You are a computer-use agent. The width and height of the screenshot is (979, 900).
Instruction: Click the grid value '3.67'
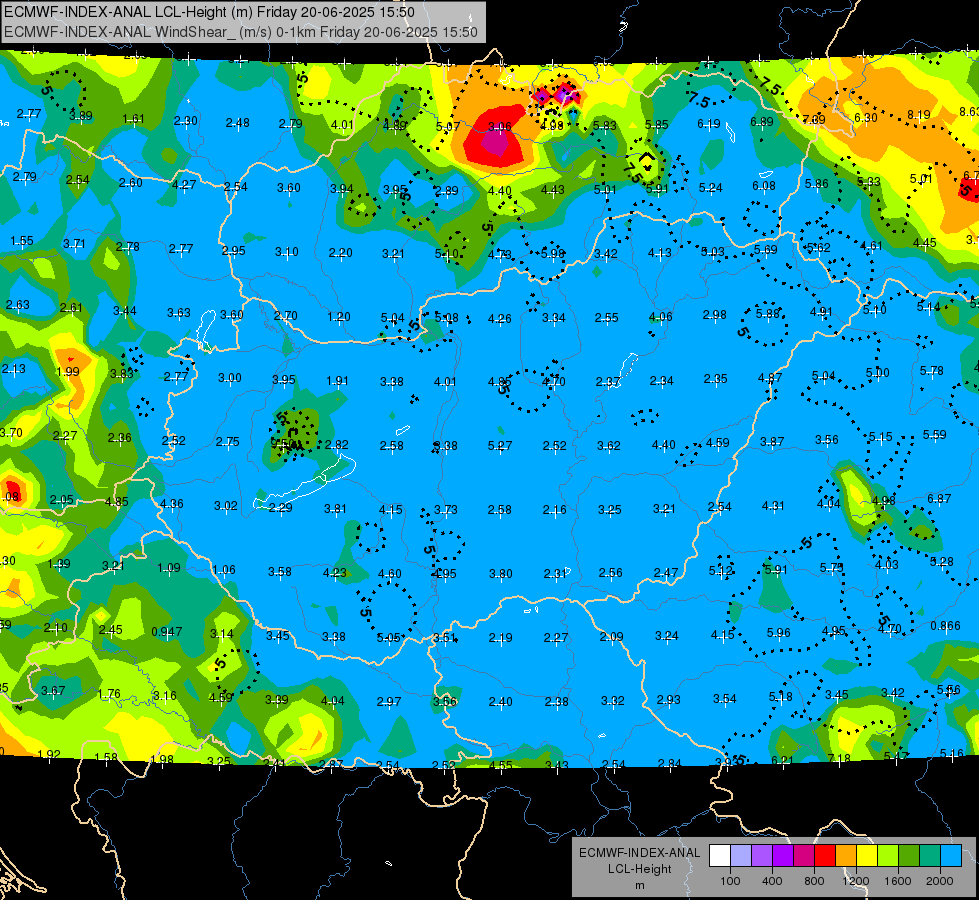click(x=53, y=691)
